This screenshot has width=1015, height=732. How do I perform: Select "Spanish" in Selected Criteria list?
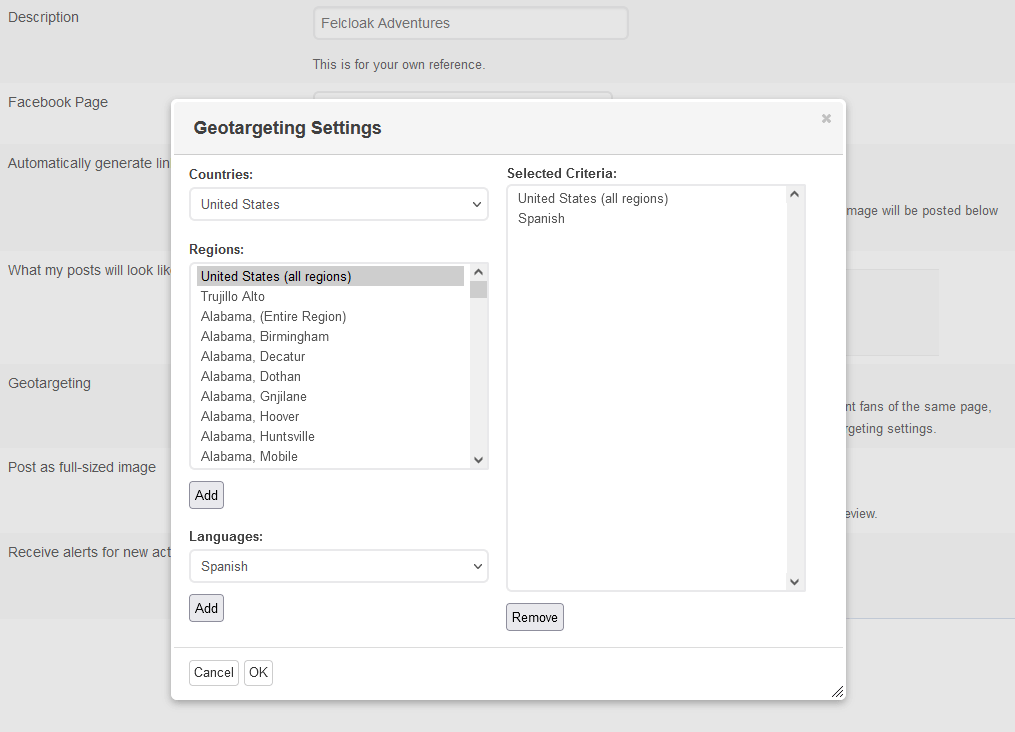541,218
